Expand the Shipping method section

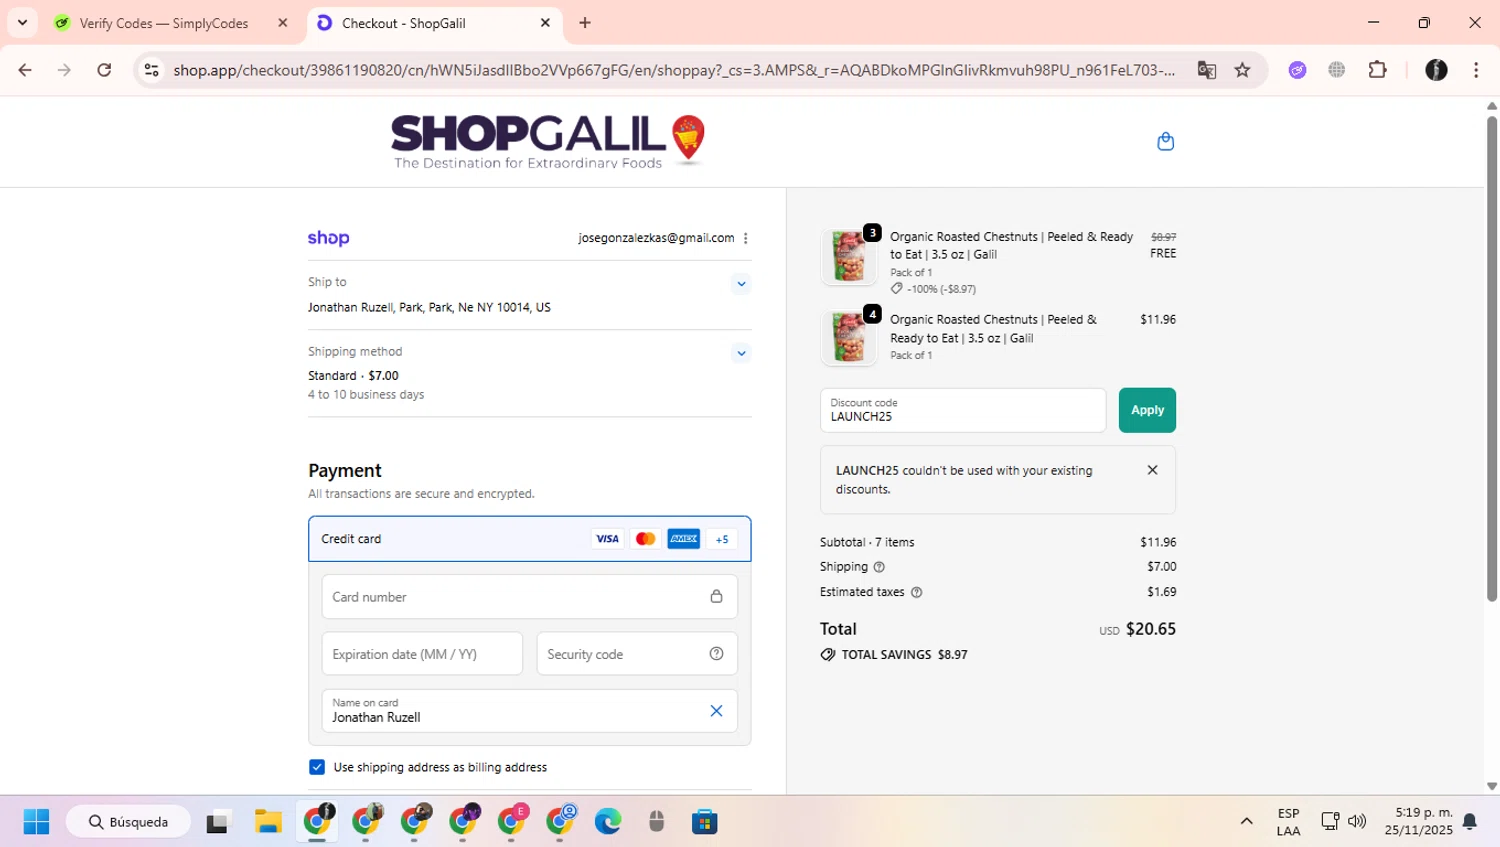coord(741,353)
